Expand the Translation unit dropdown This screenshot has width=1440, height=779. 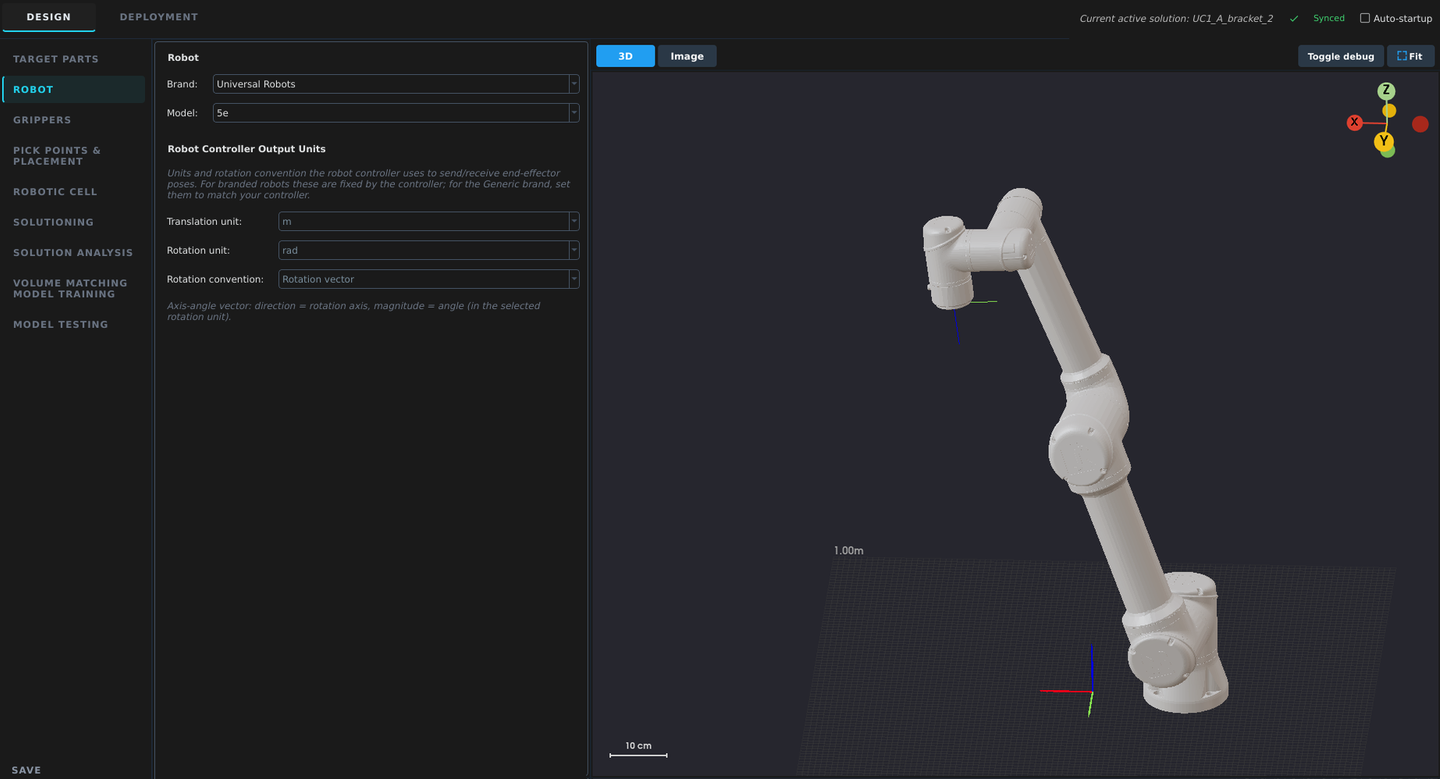(x=429, y=221)
